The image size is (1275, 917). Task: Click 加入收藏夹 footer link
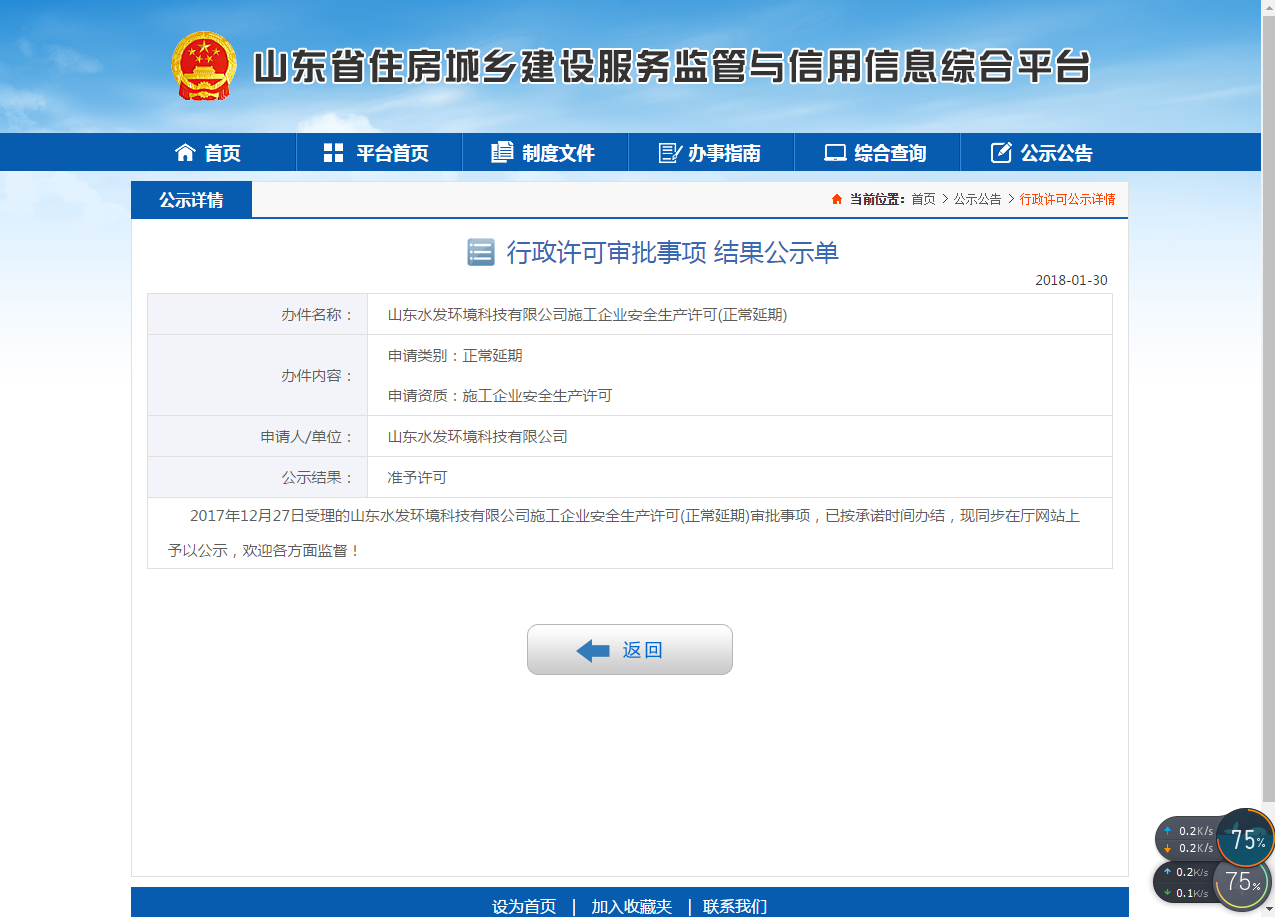631,906
